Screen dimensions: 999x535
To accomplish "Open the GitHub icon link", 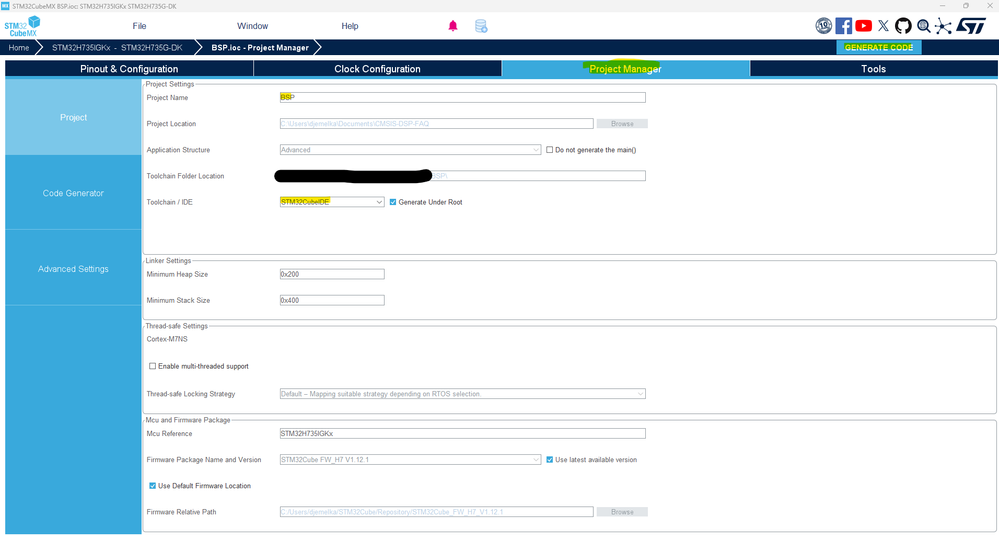I will [x=903, y=26].
